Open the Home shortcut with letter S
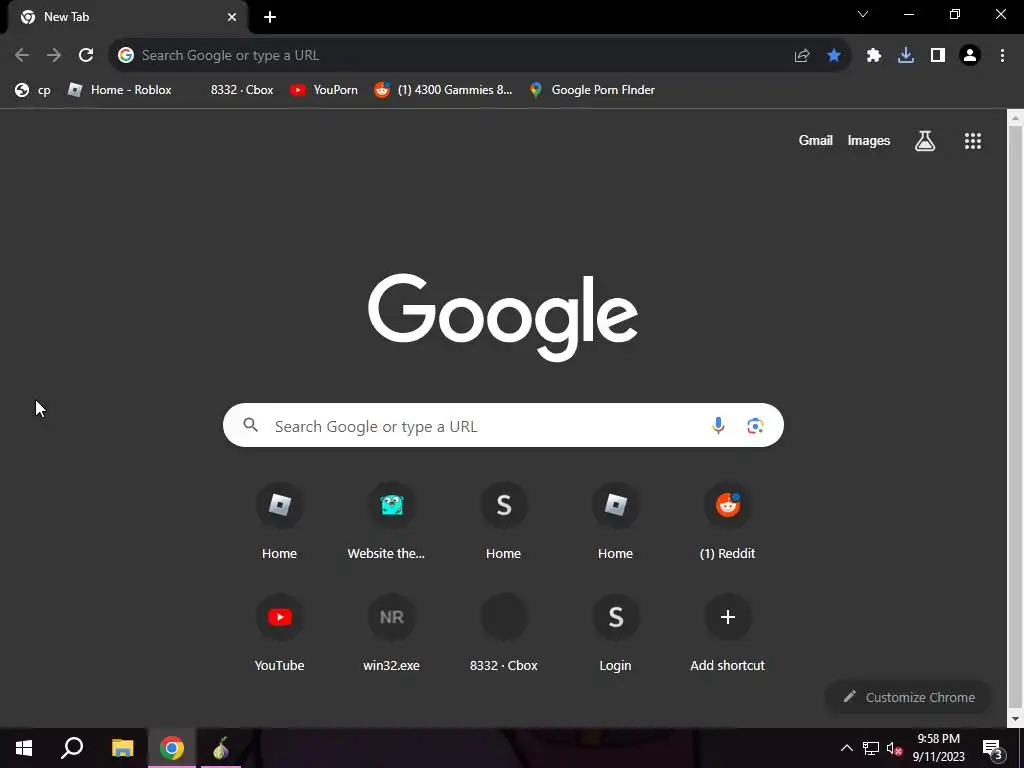 tap(504, 522)
